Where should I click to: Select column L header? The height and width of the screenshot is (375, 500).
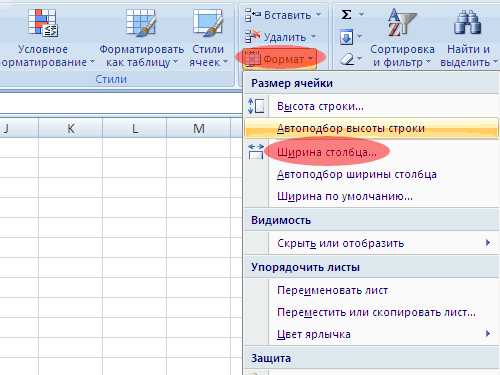point(135,128)
